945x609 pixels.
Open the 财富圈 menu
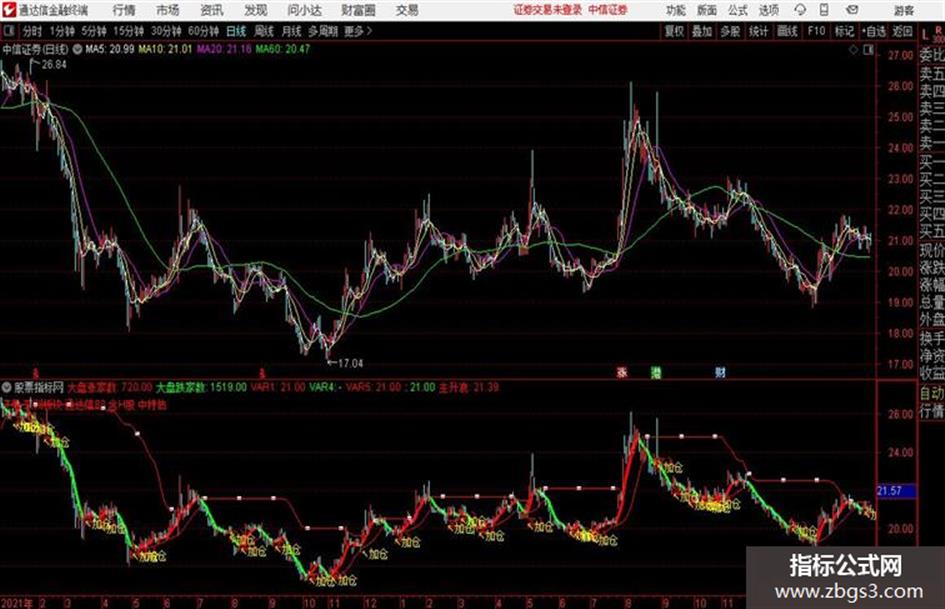359,10
